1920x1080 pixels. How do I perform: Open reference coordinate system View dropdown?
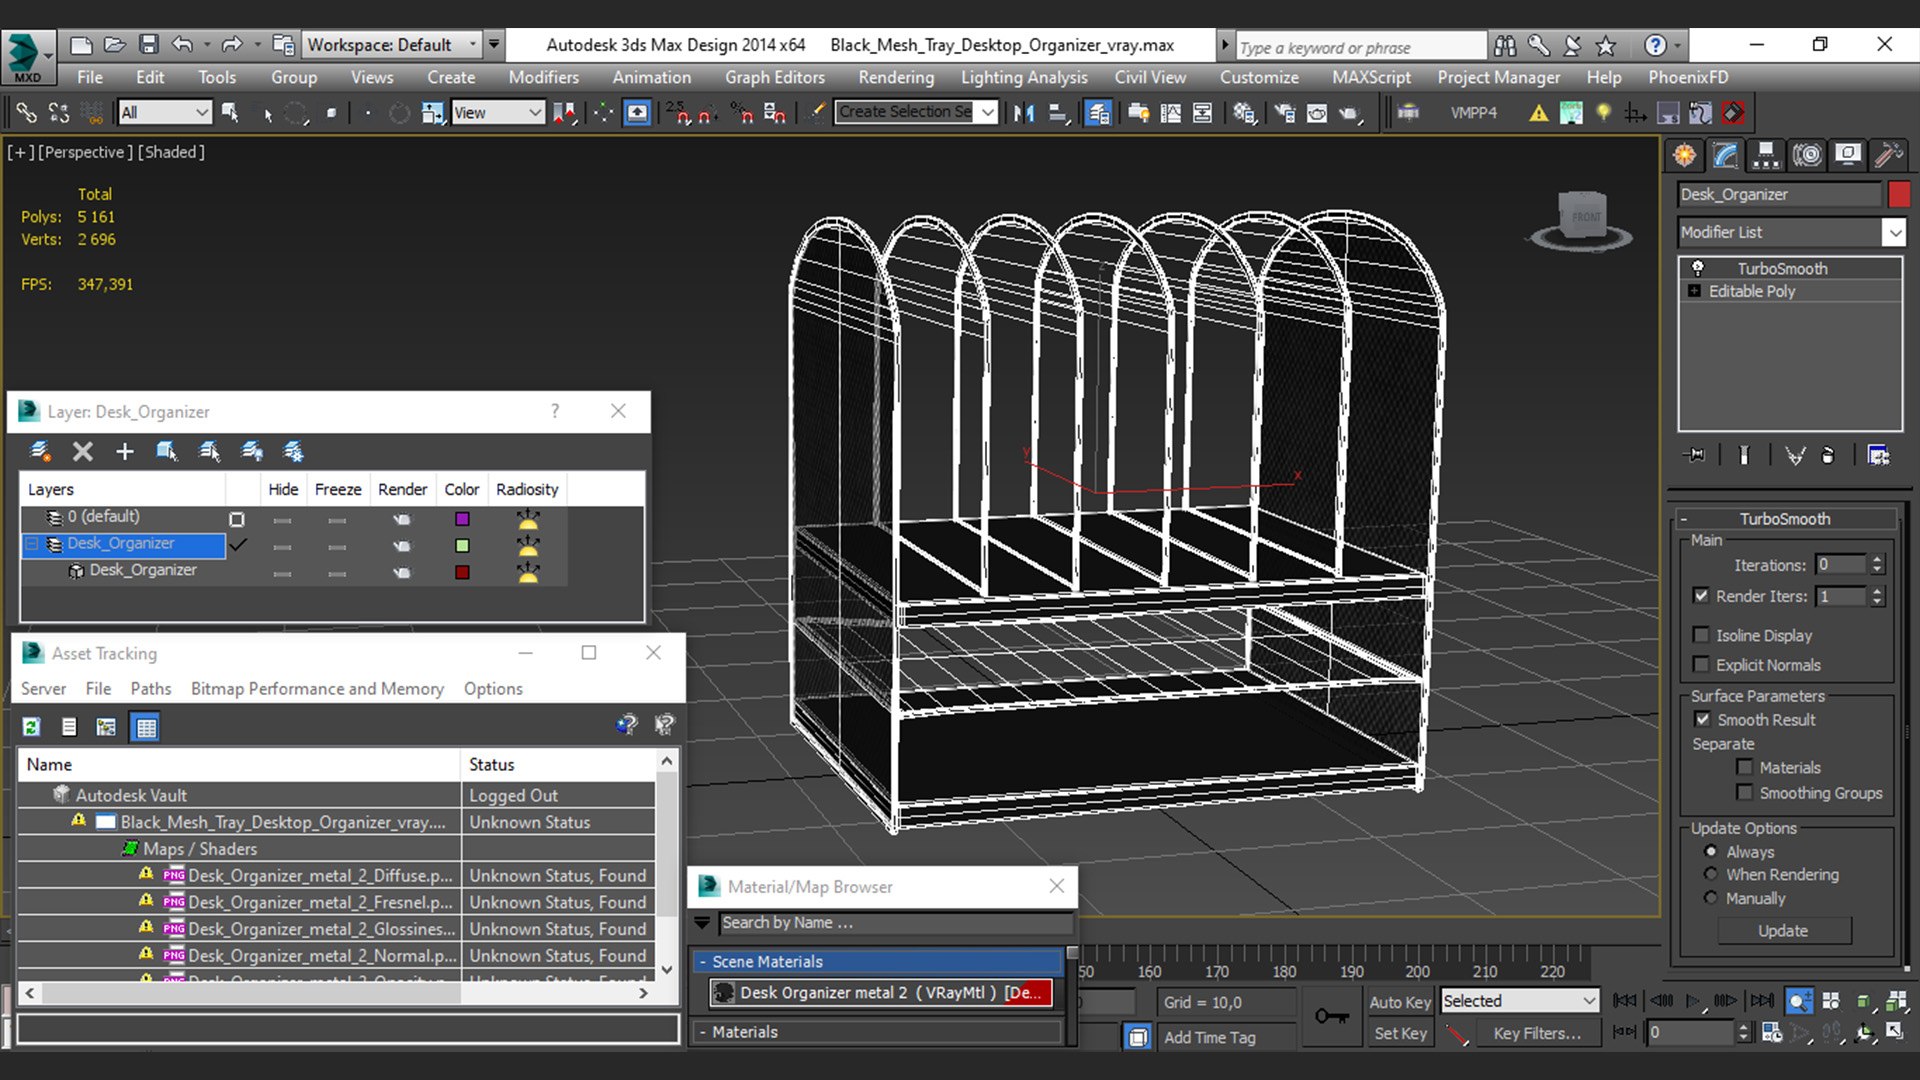(497, 113)
